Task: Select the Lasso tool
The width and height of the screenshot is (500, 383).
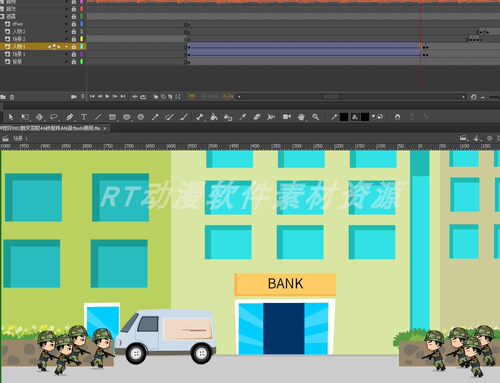Action: point(54,117)
